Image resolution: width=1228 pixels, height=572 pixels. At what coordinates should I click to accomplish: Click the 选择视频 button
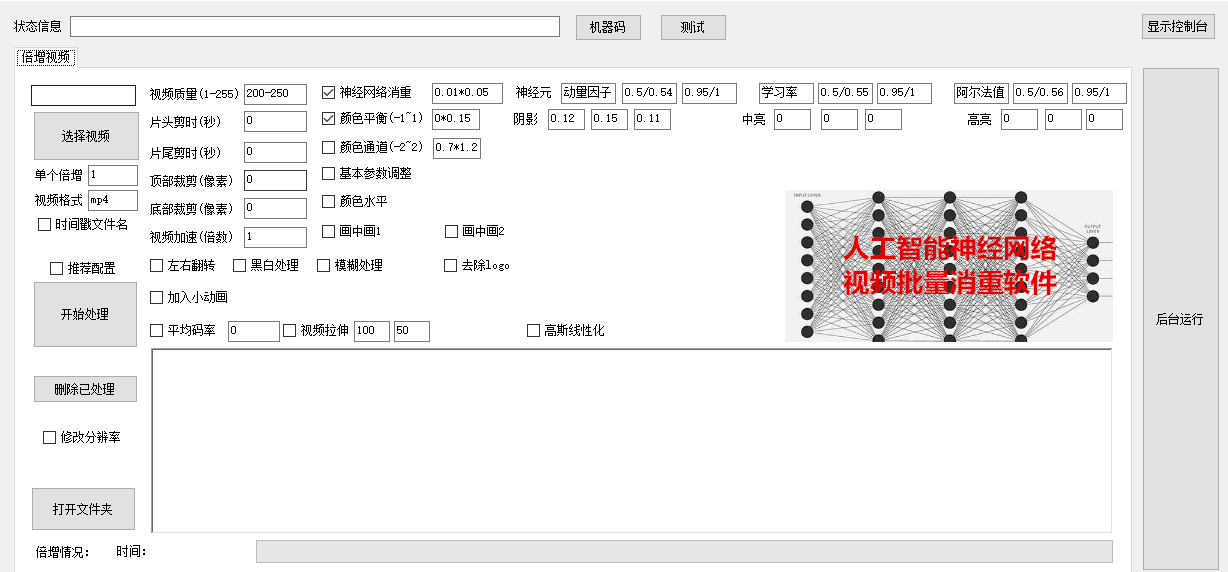click(85, 136)
